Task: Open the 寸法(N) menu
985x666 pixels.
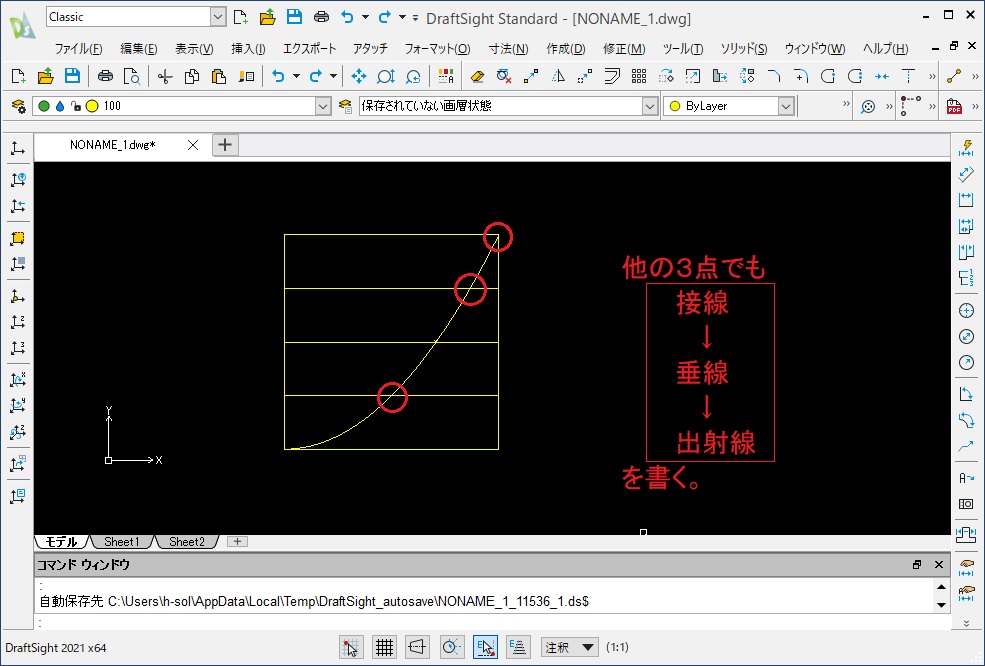Action: pyautogui.click(x=508, y=48)
